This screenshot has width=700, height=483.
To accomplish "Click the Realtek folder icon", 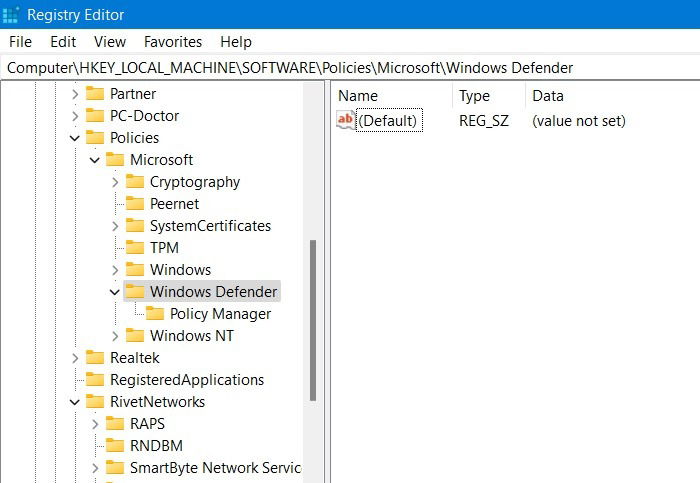I will coord(95,358).
